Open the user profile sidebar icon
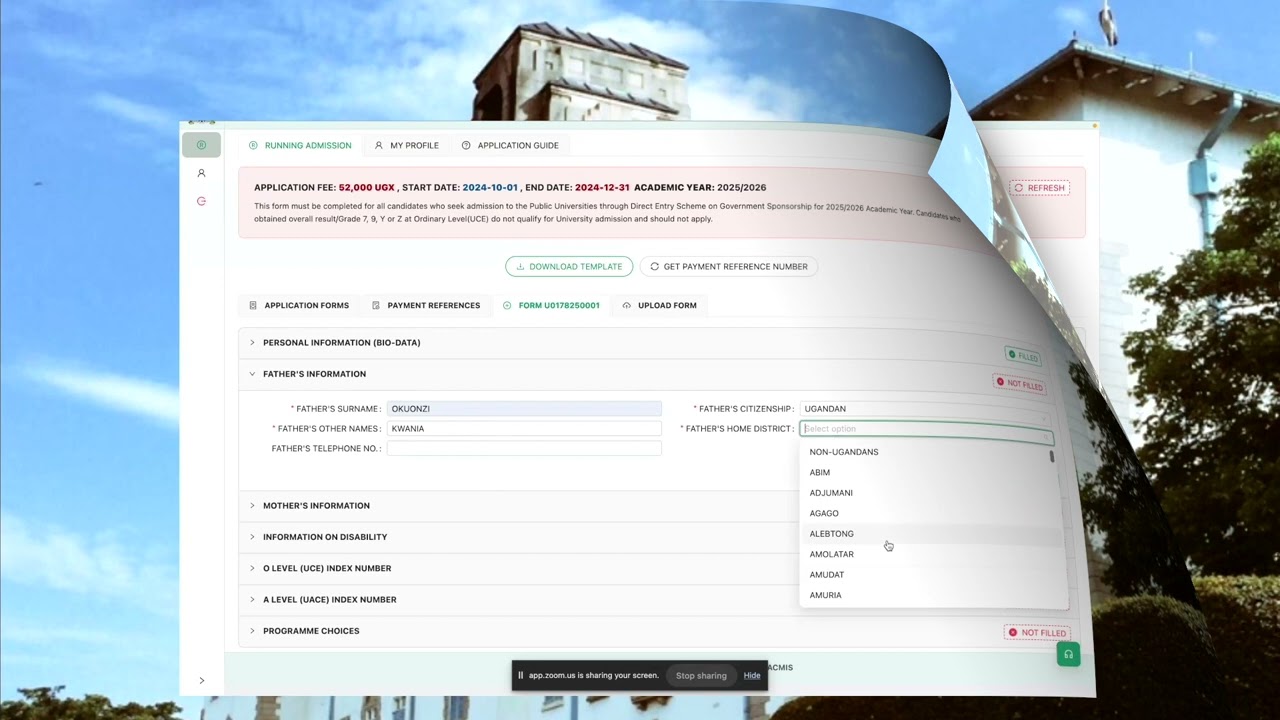 201,173
